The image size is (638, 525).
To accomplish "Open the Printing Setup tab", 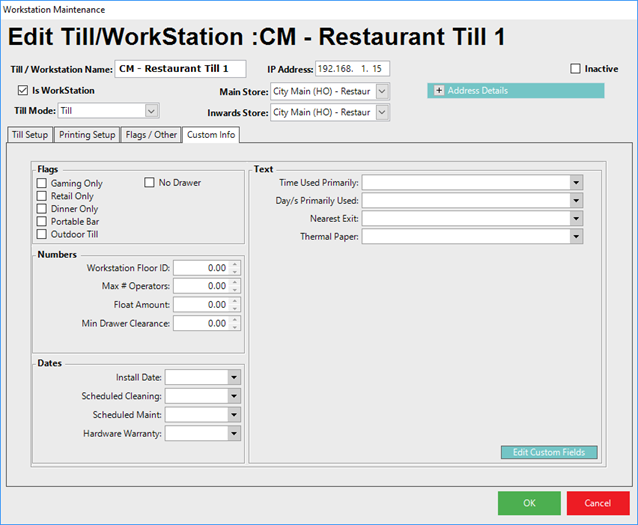I will 87,135.
